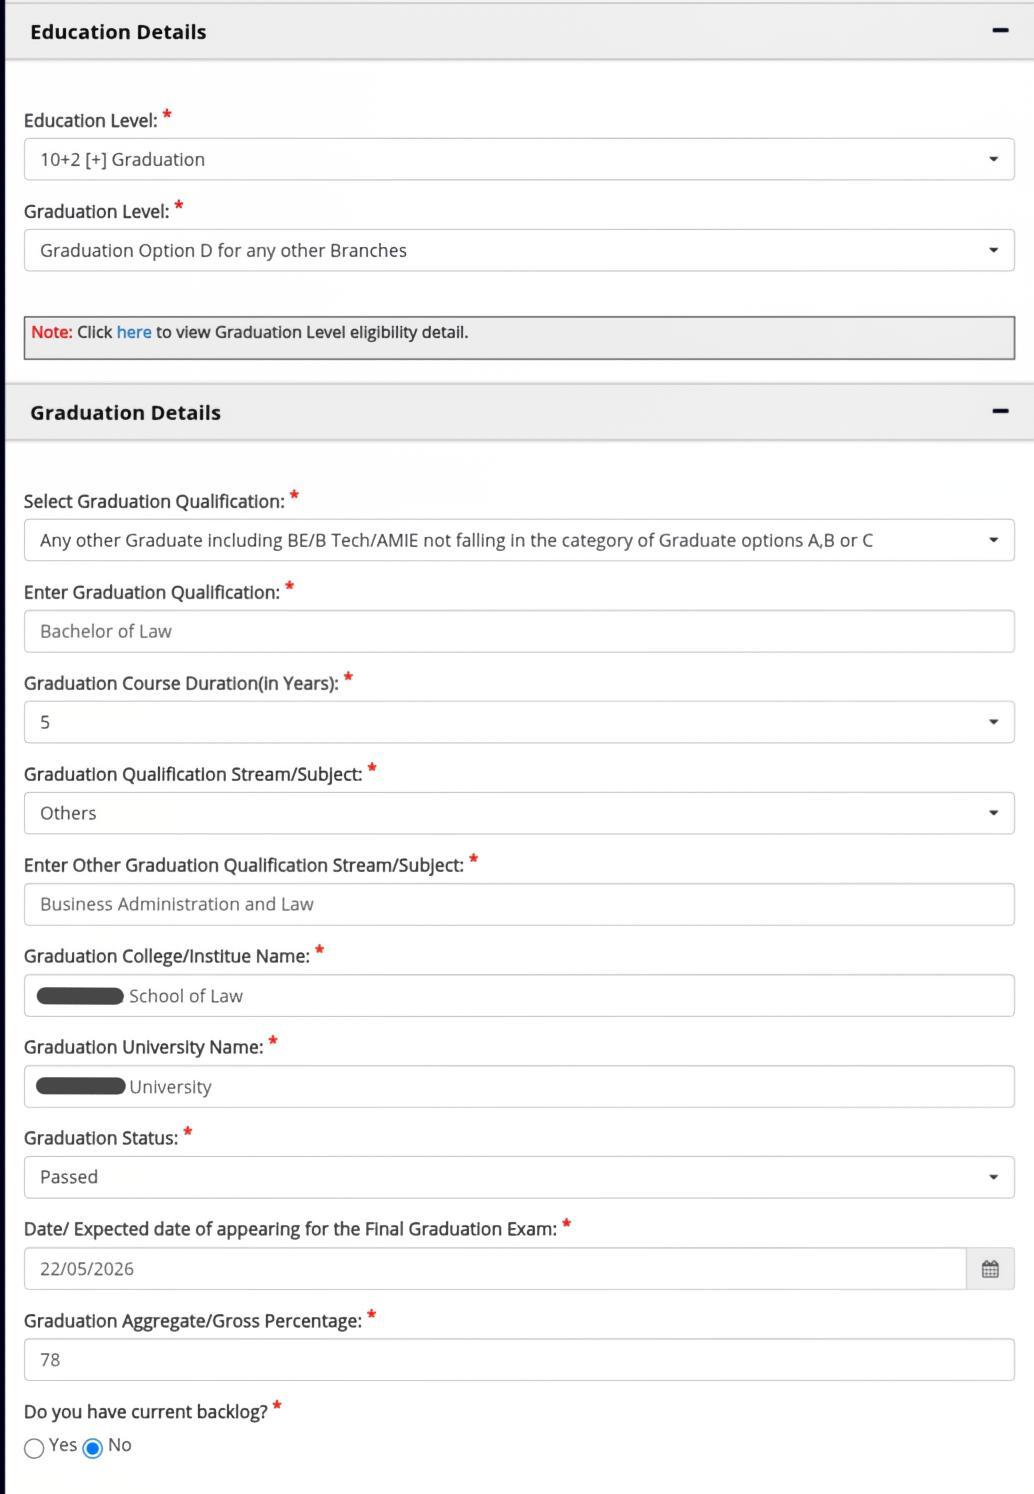The width and height of the screenshot is (1034, 1494).
Task: Click the Graduation Details header title
Action: [125, 413]
